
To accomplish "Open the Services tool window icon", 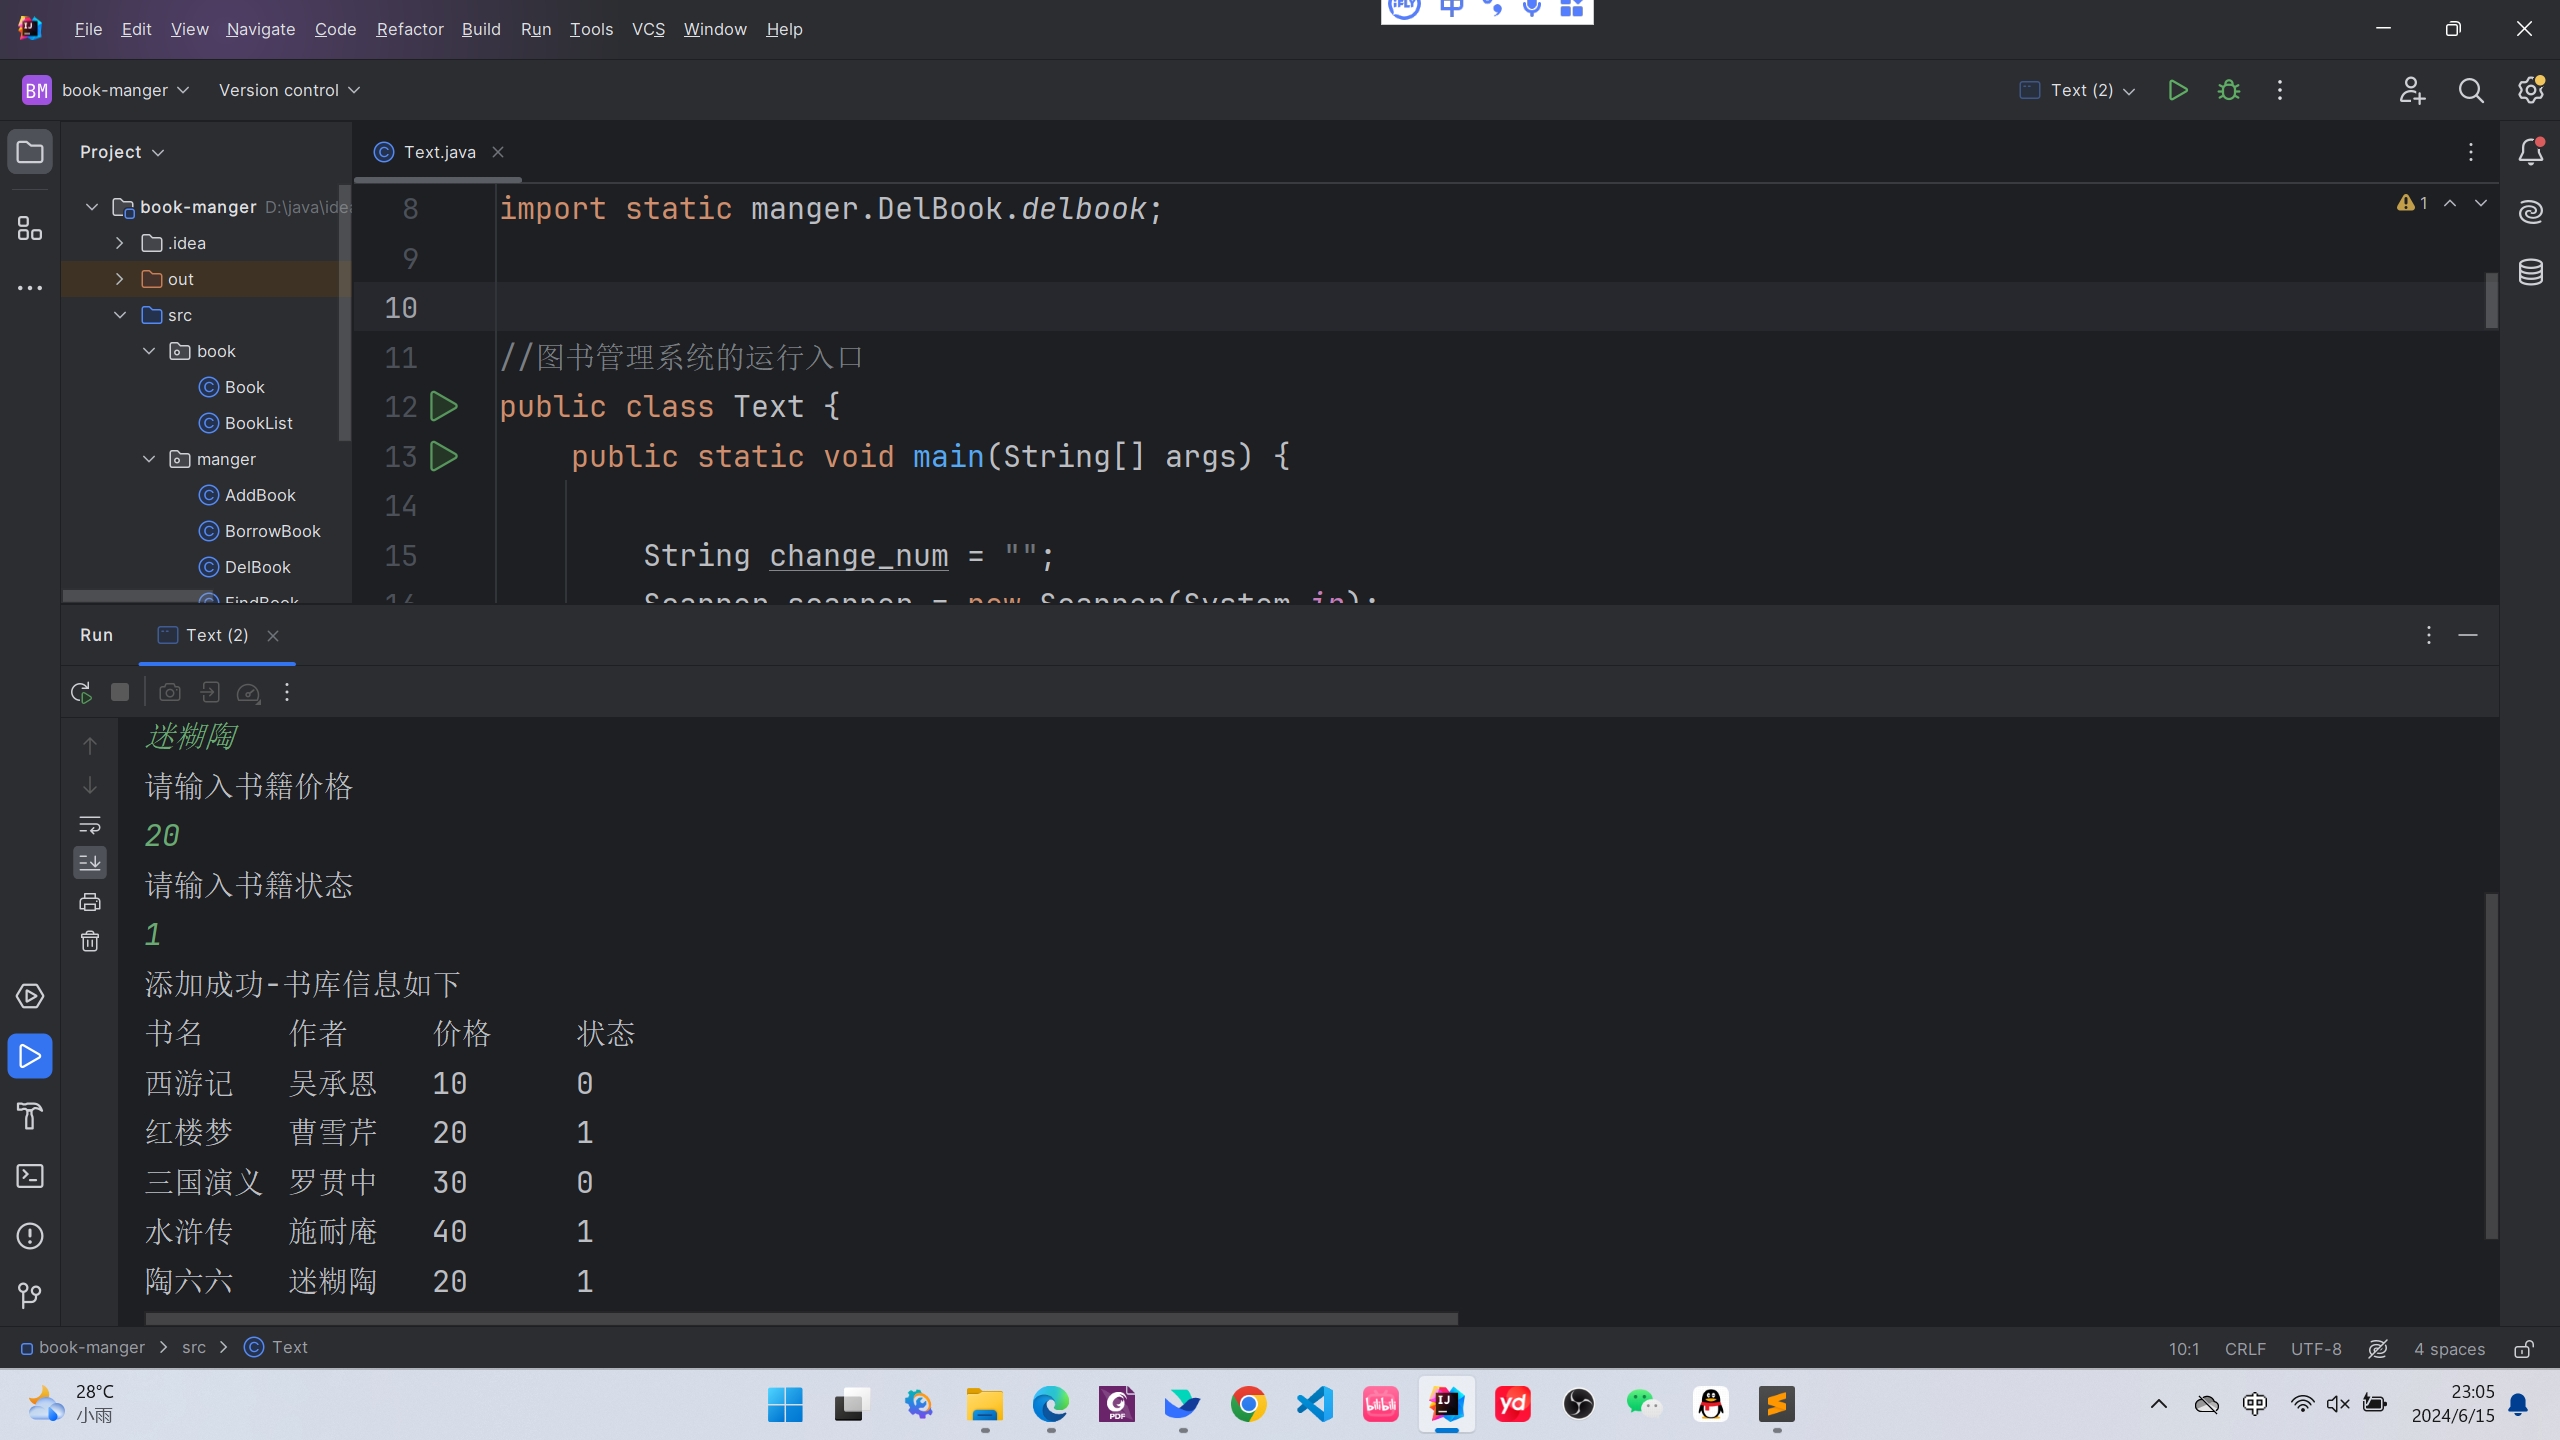I will point(30,996).
